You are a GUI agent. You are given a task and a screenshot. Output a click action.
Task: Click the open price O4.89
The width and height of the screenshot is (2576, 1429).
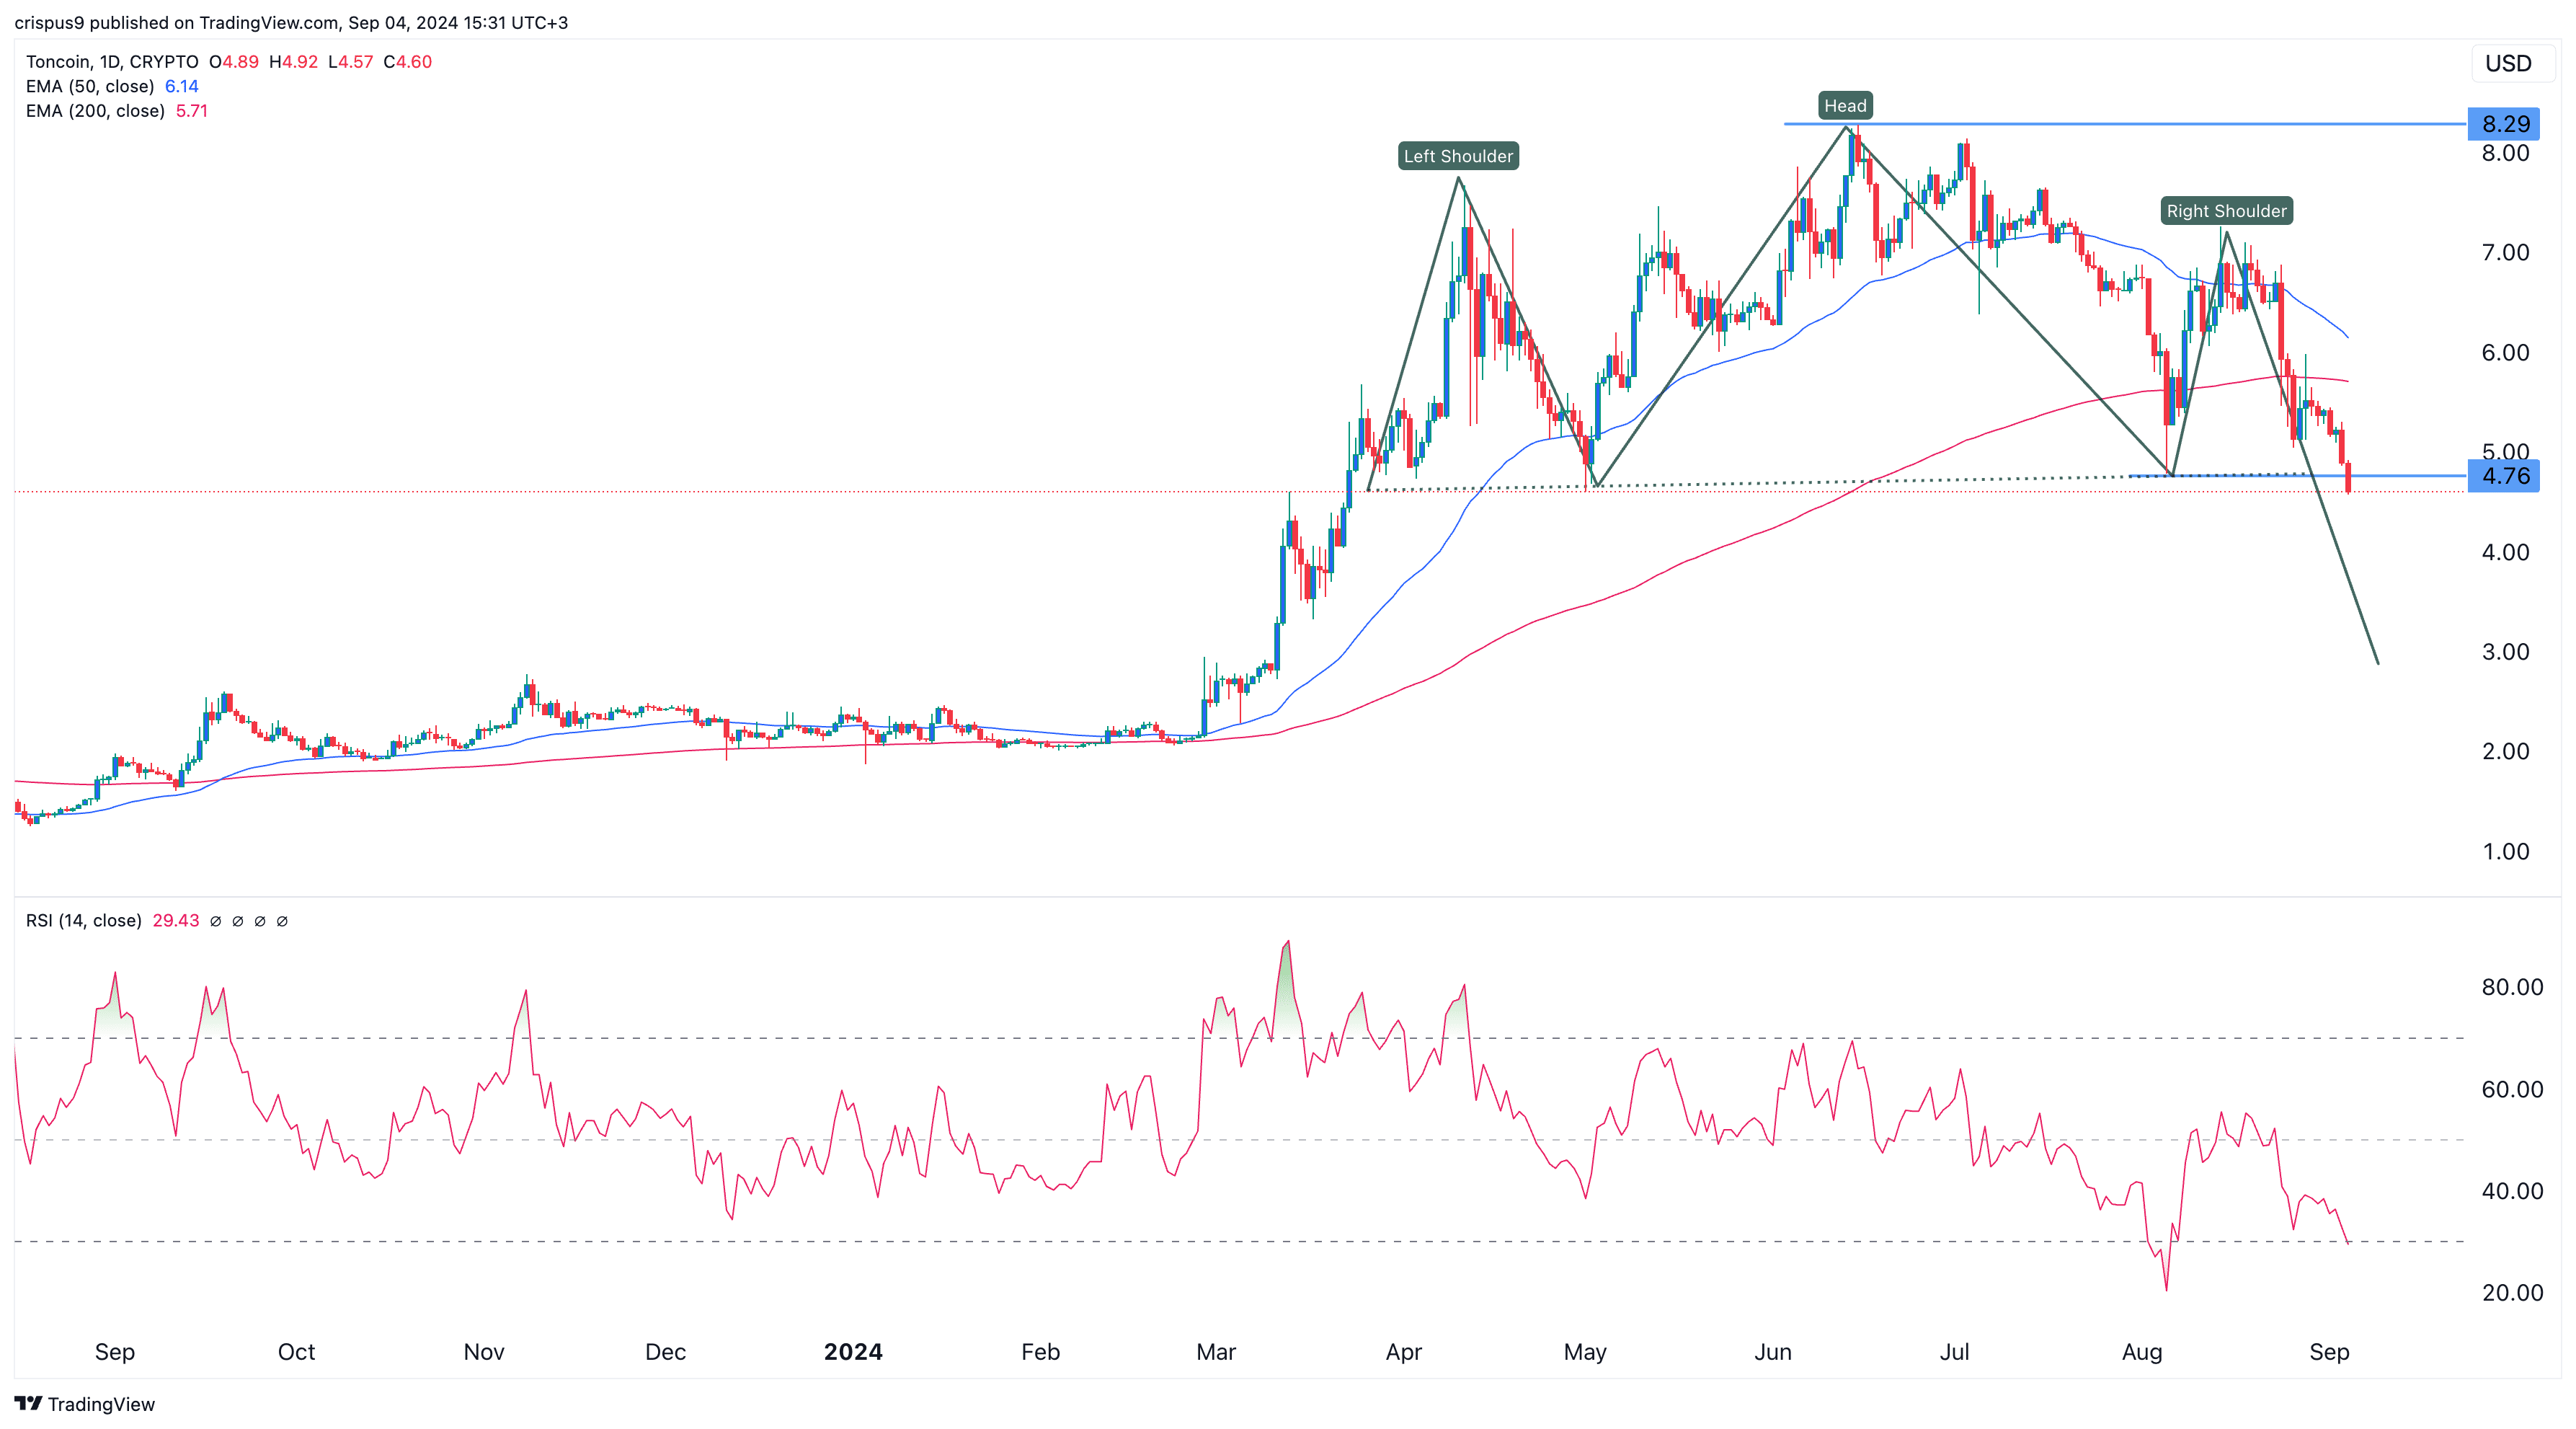pos(234,62)
